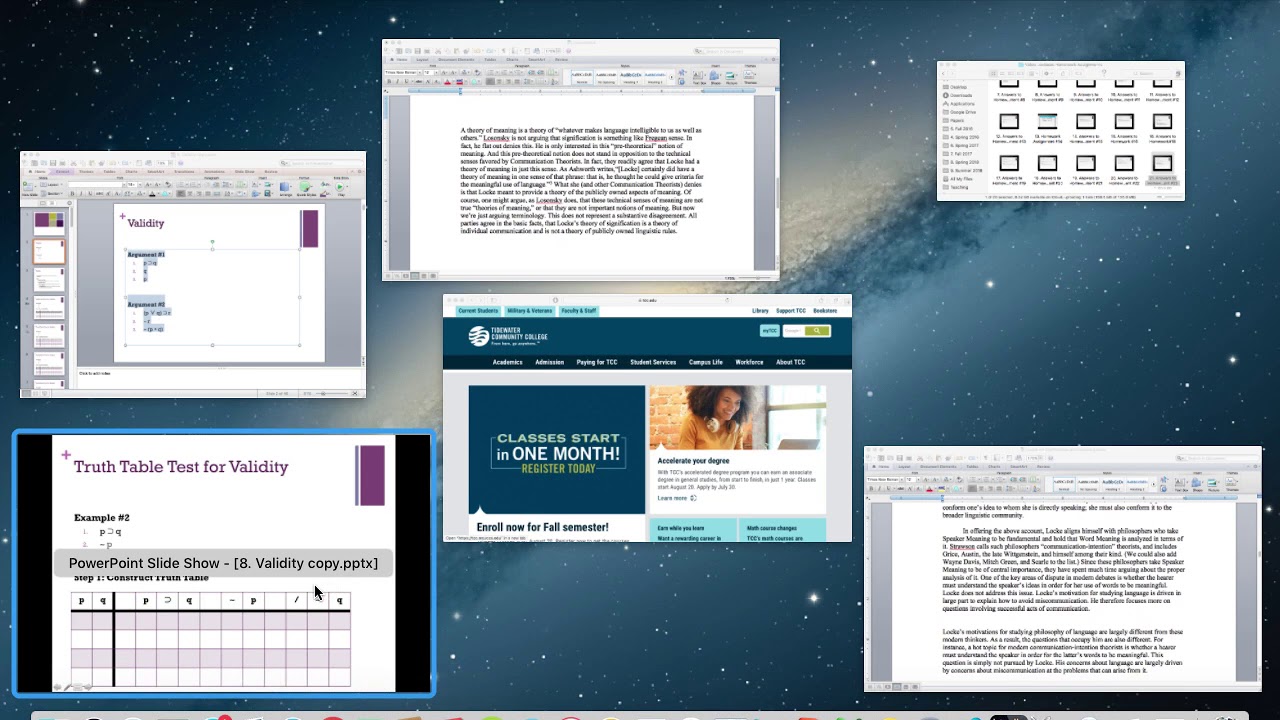The image size is (1280, 720).
Task: Open the Applications item in Finder sidebar
Action: pyautogui.click(x=966, y=104)
